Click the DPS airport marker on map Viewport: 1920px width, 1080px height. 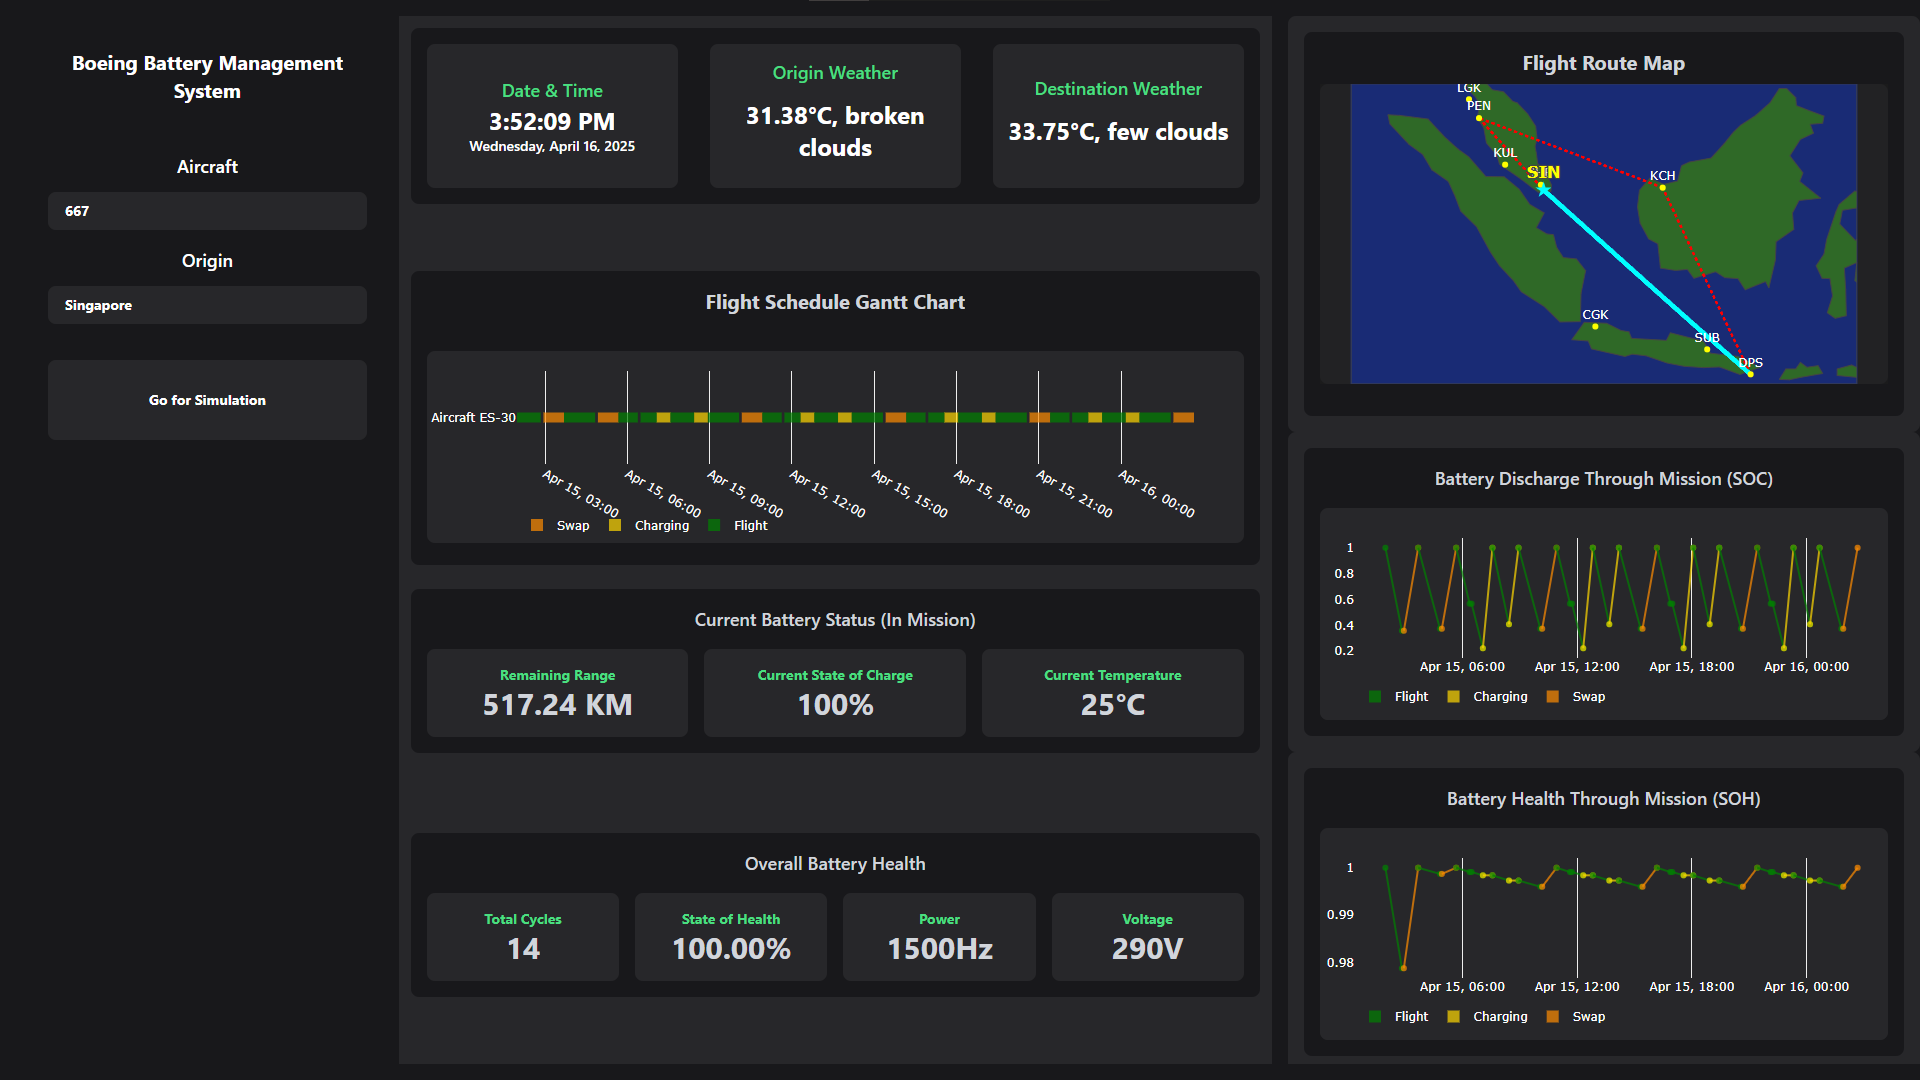pyautogui.click(x=1750, y=374)
